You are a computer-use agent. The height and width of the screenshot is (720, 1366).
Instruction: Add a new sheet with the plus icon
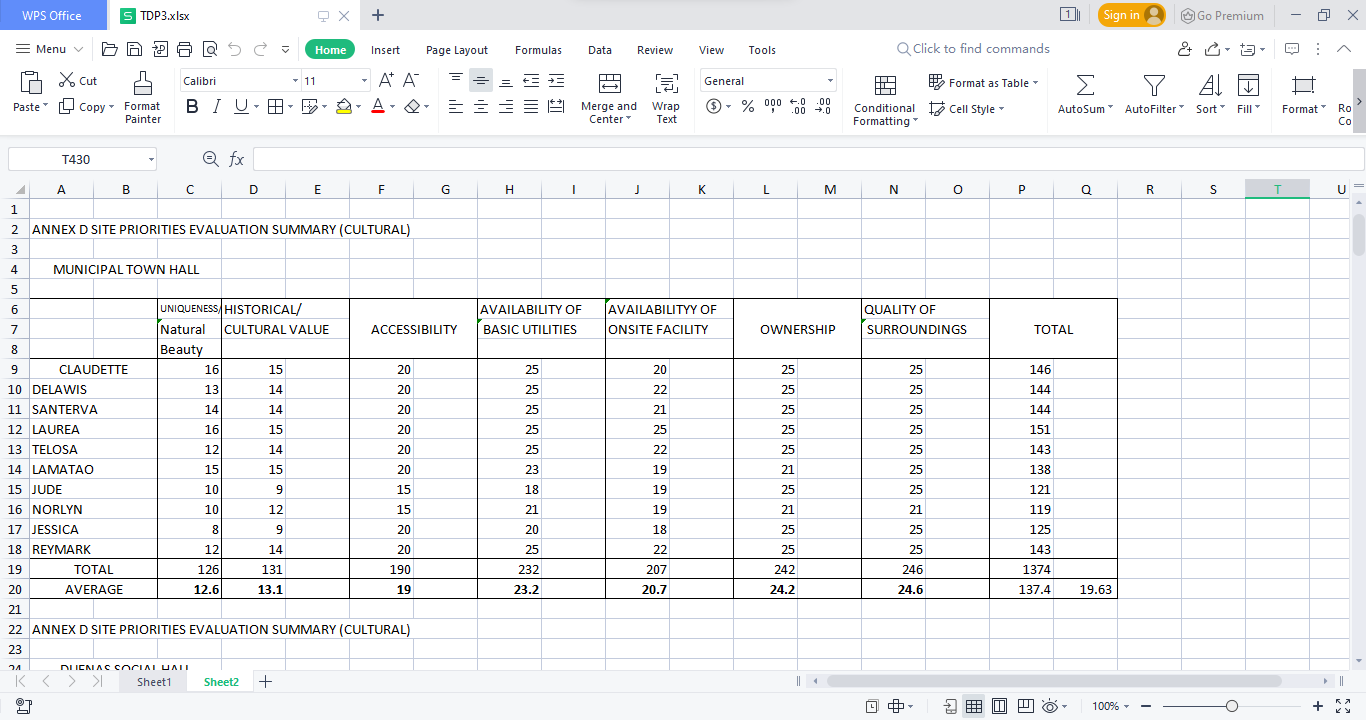pyautogui.click(x=265, y=682)
